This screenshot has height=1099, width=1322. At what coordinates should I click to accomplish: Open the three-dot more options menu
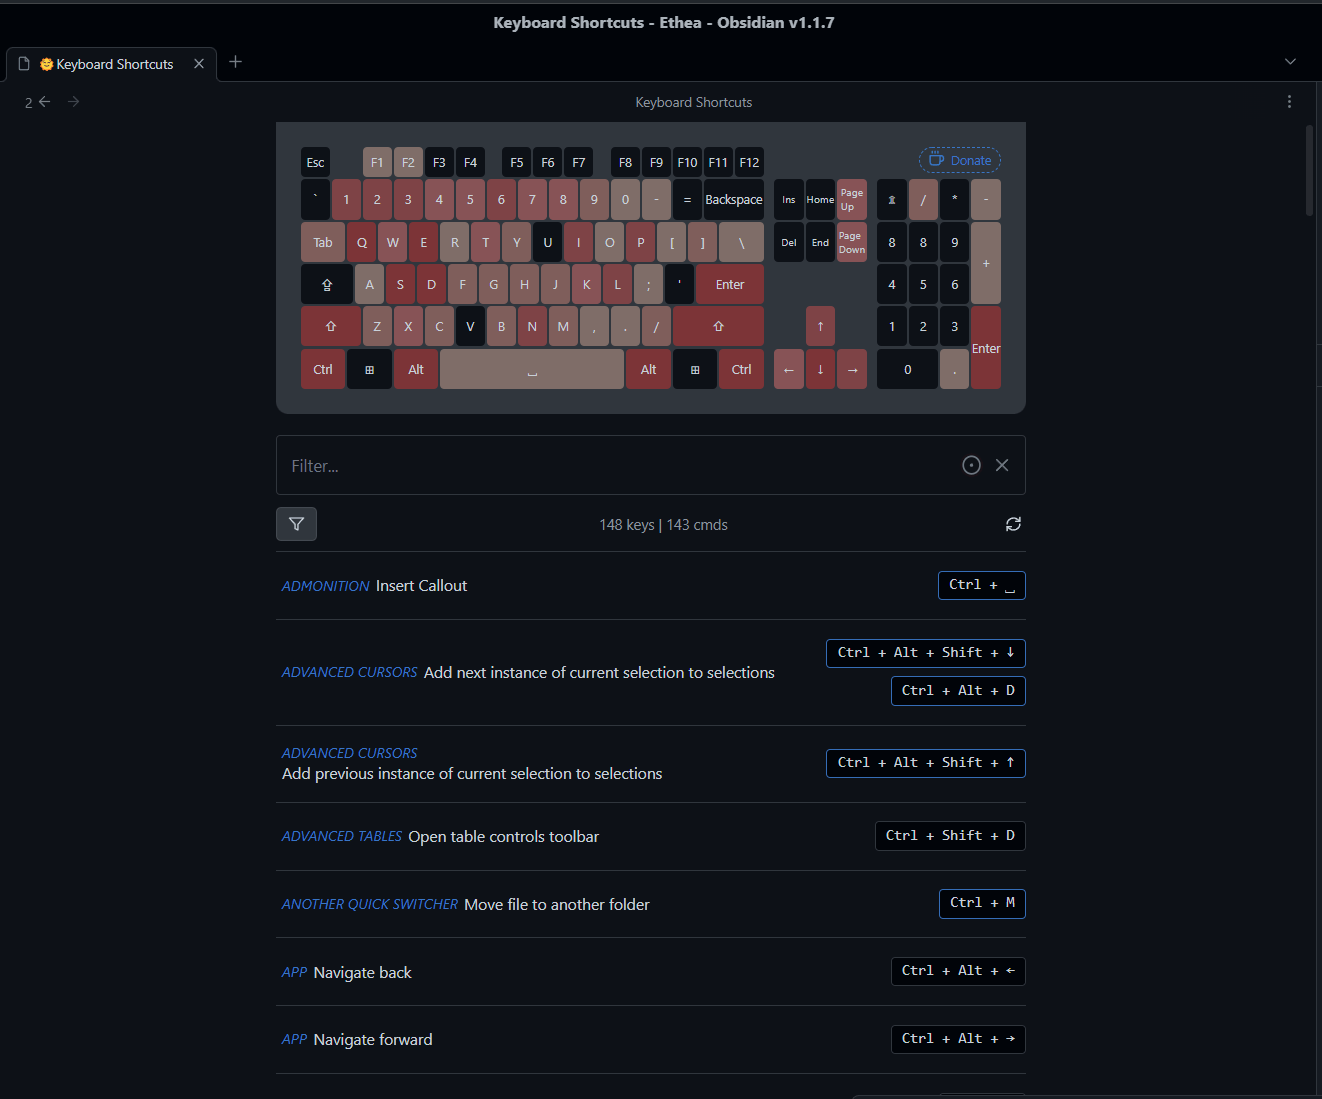1289,102
